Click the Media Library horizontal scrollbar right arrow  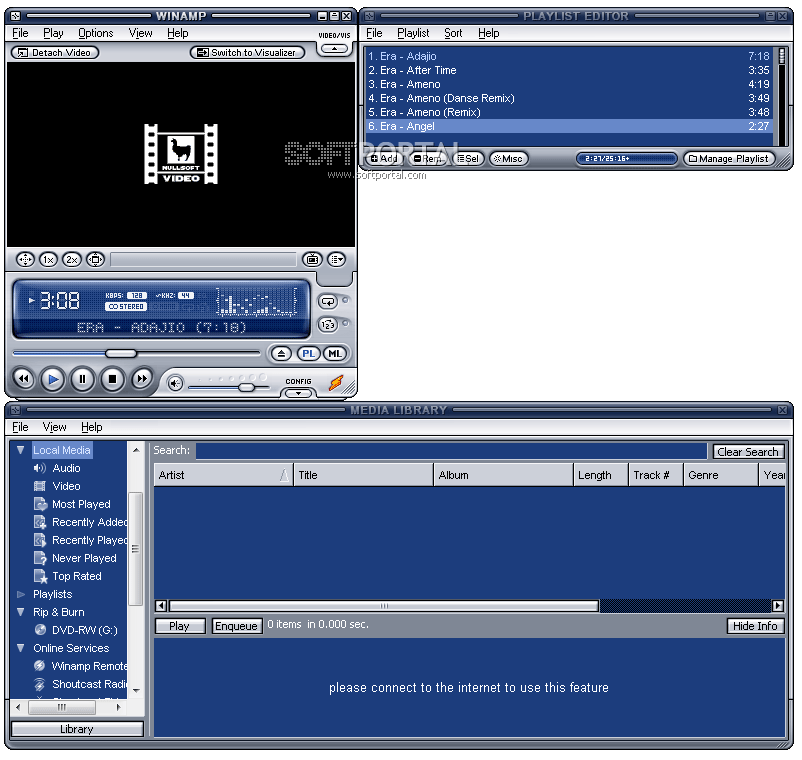pos(777,606)
